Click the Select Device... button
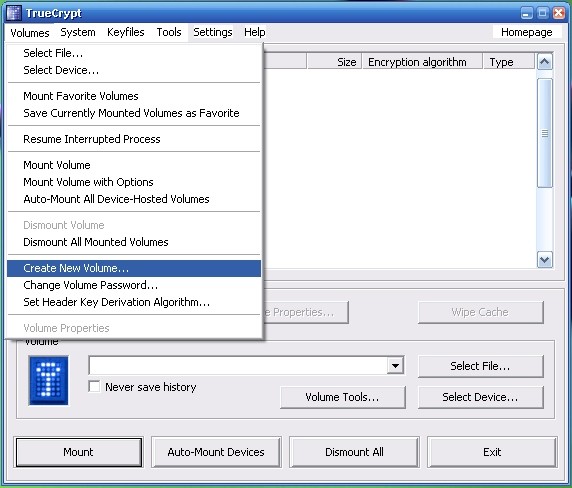 480,397
